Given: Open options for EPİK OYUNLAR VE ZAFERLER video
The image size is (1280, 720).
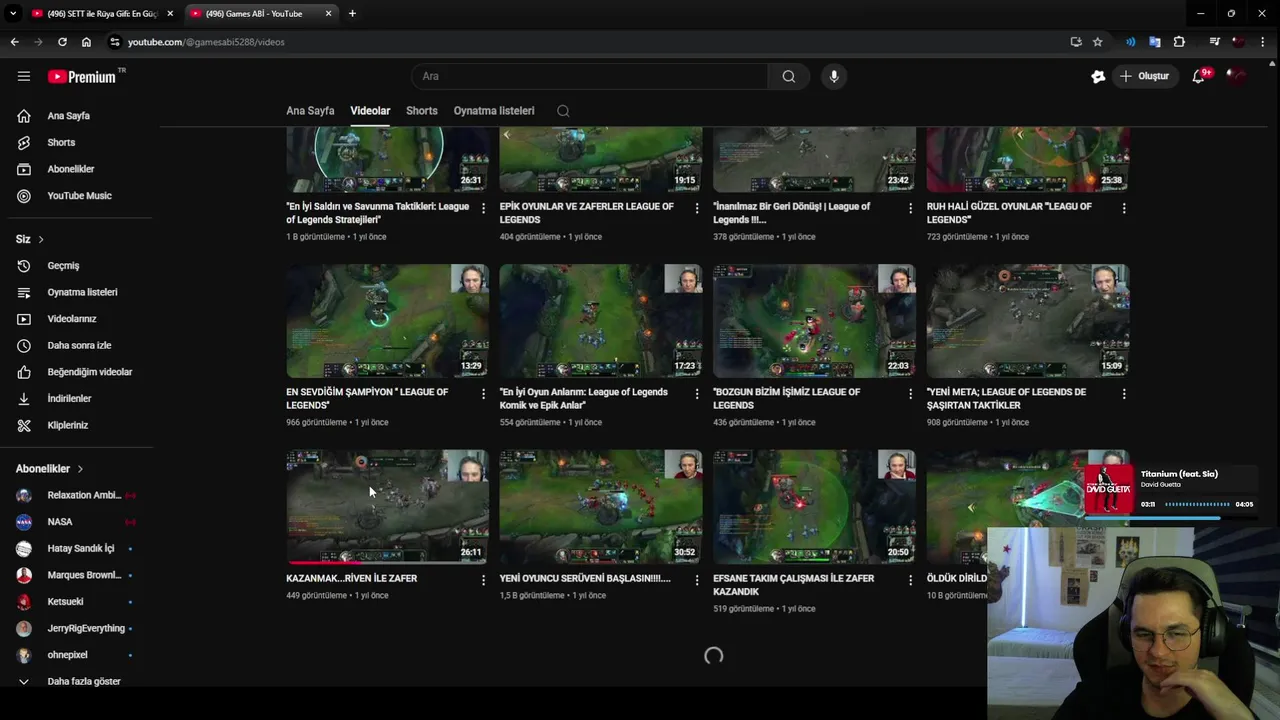Looking at the screenshot, I should pyautogui.click(x=697, y=208).
